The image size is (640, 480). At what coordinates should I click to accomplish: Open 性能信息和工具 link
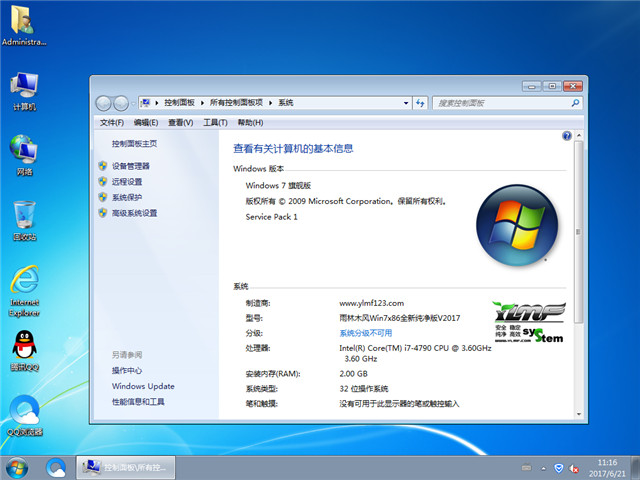pyautogui.click(x=138, y=402)
